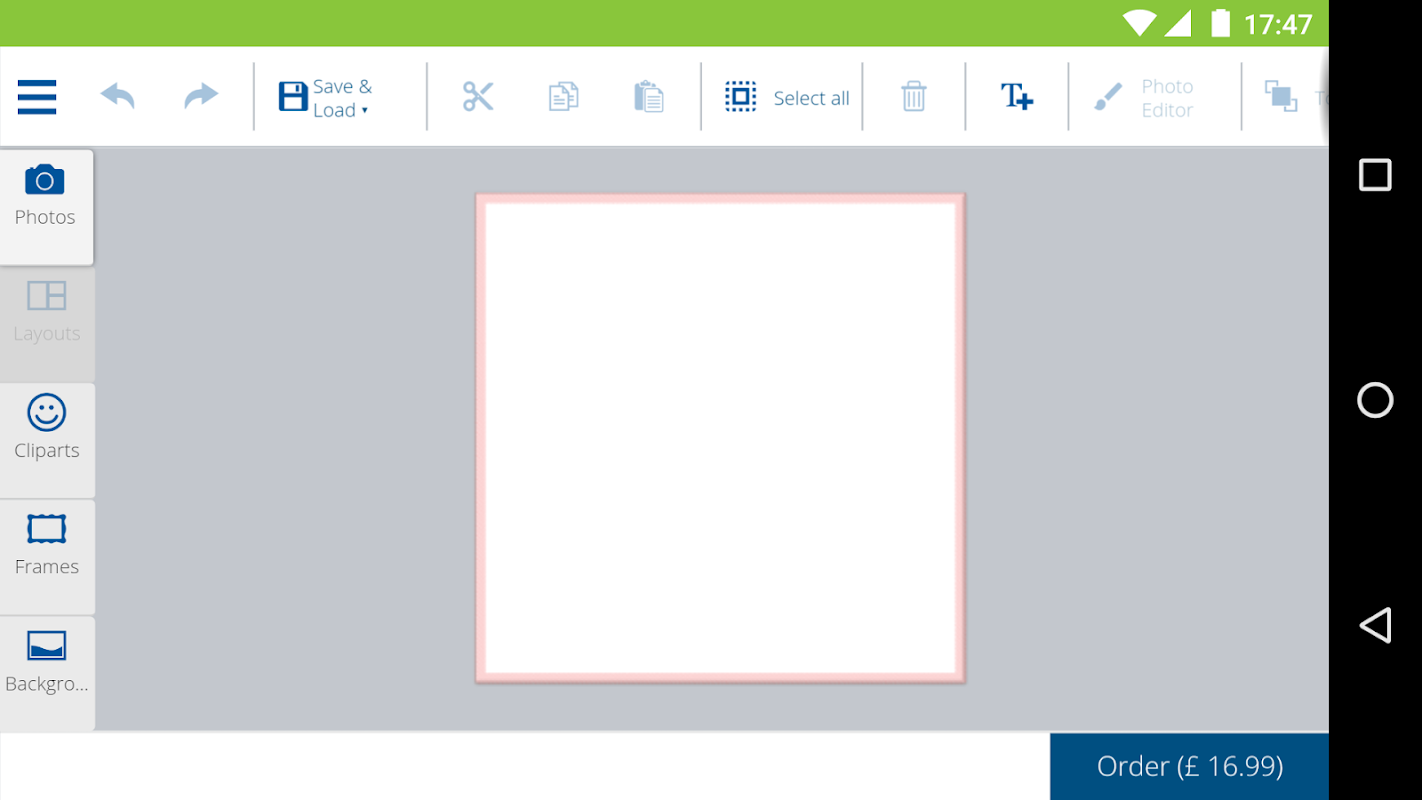
Task: Open the Save & Load dropdown
Action: (x=326, y=98)
